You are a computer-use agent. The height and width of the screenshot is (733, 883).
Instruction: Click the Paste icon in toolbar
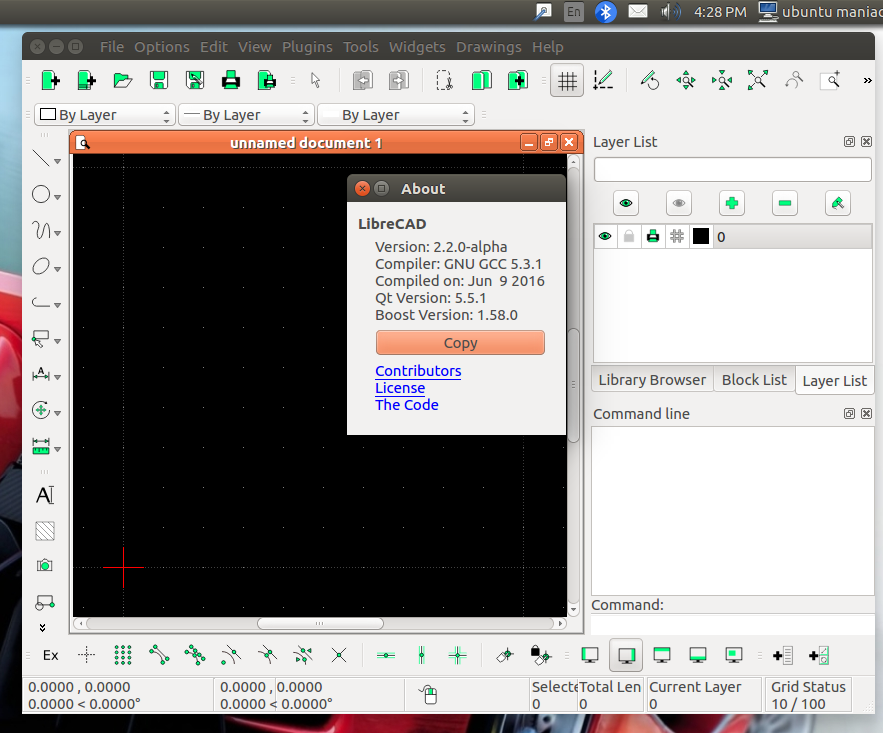[x=518, y=81]
